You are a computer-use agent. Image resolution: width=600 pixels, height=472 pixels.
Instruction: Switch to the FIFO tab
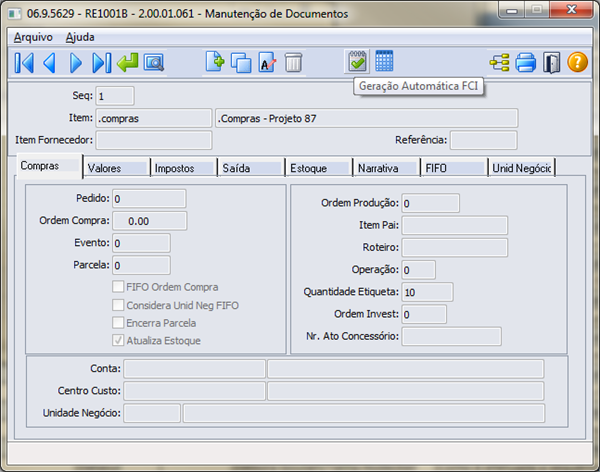[x=455, y=168]
